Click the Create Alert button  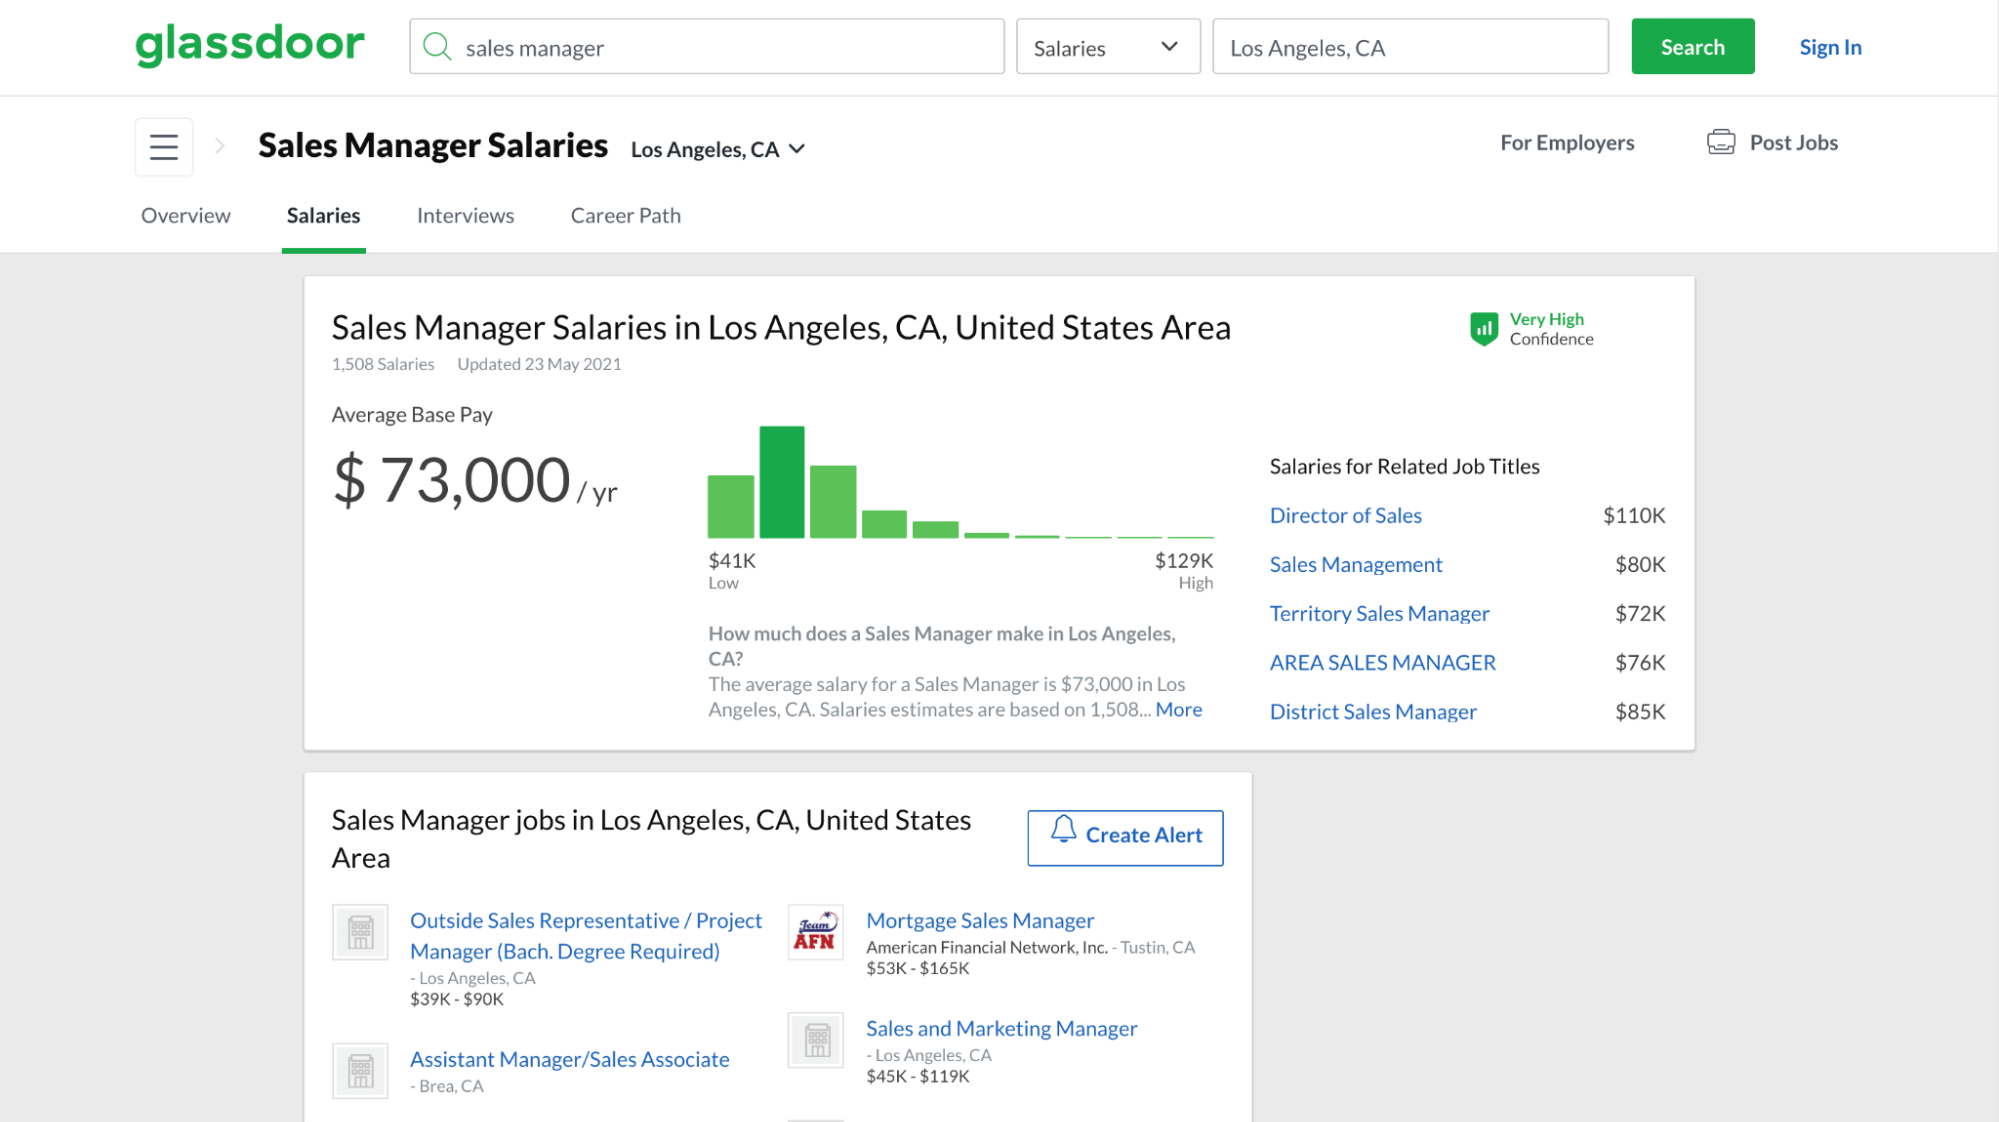pos(1125,837)
